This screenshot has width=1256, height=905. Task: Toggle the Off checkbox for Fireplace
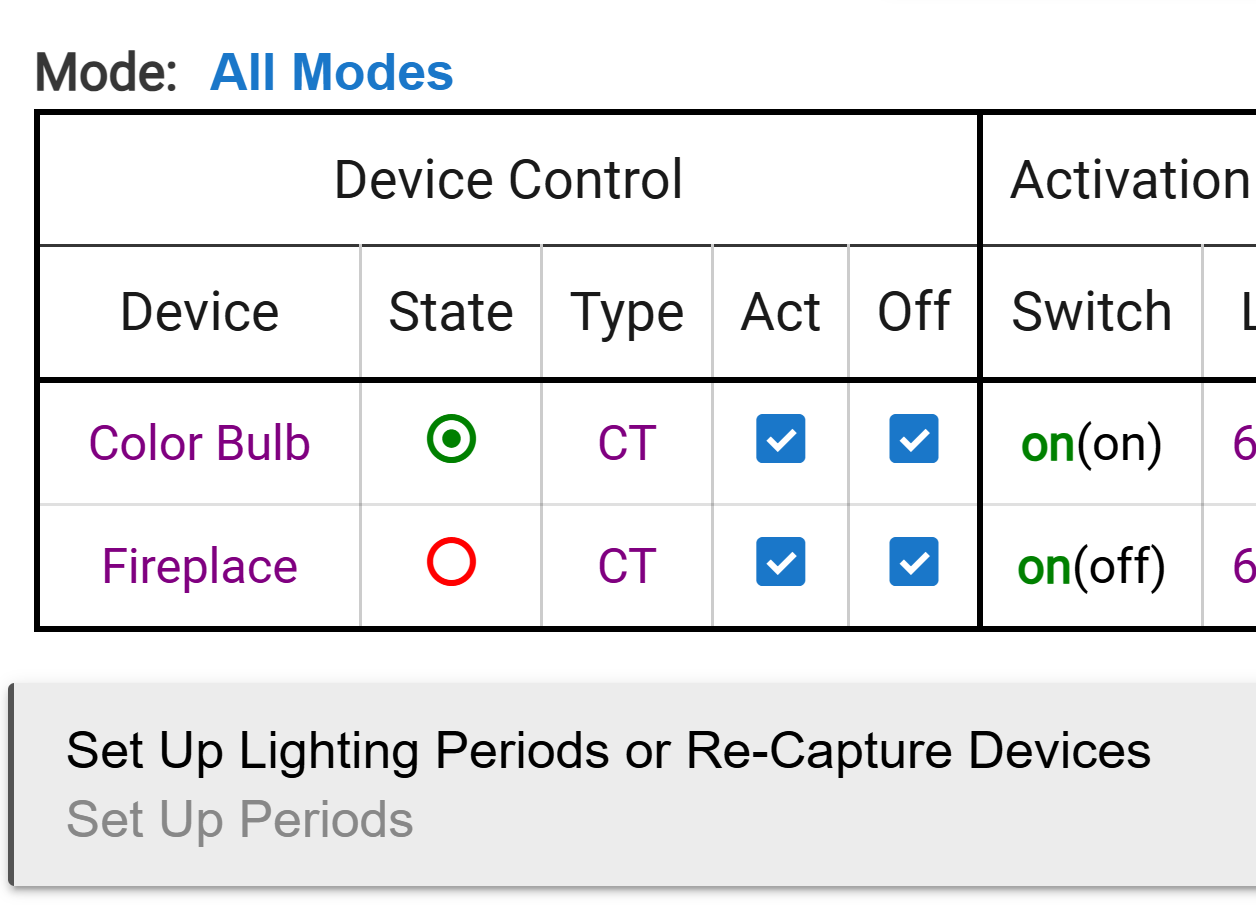coord(914,562)
